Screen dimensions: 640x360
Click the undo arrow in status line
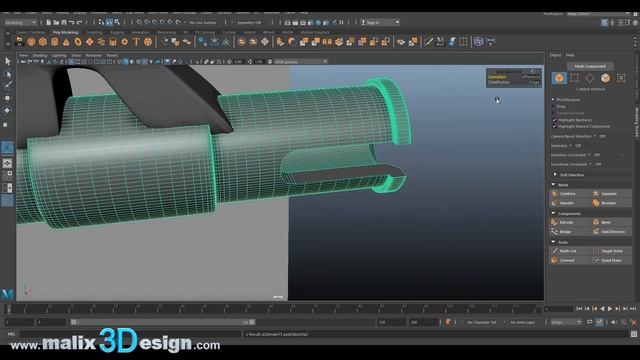pos(71,22)
